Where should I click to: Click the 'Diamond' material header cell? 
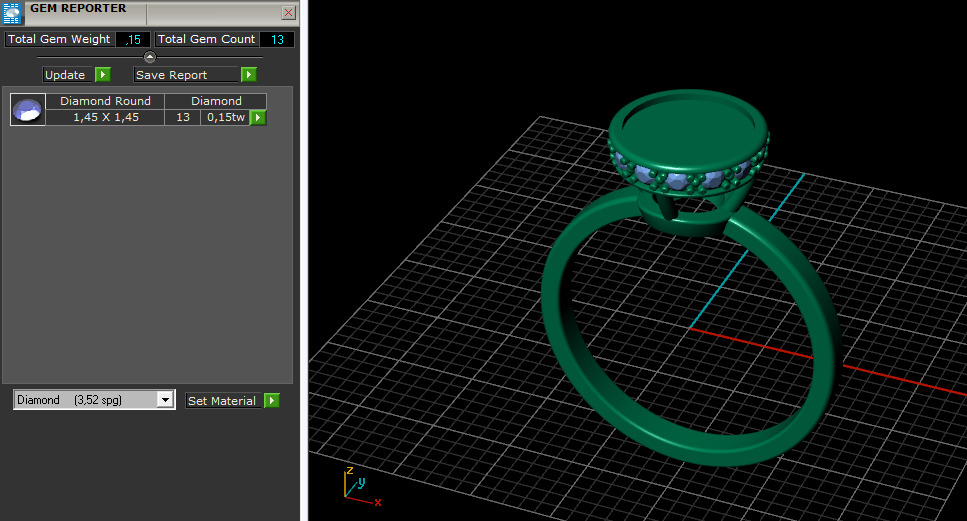(x=216, y=101)
